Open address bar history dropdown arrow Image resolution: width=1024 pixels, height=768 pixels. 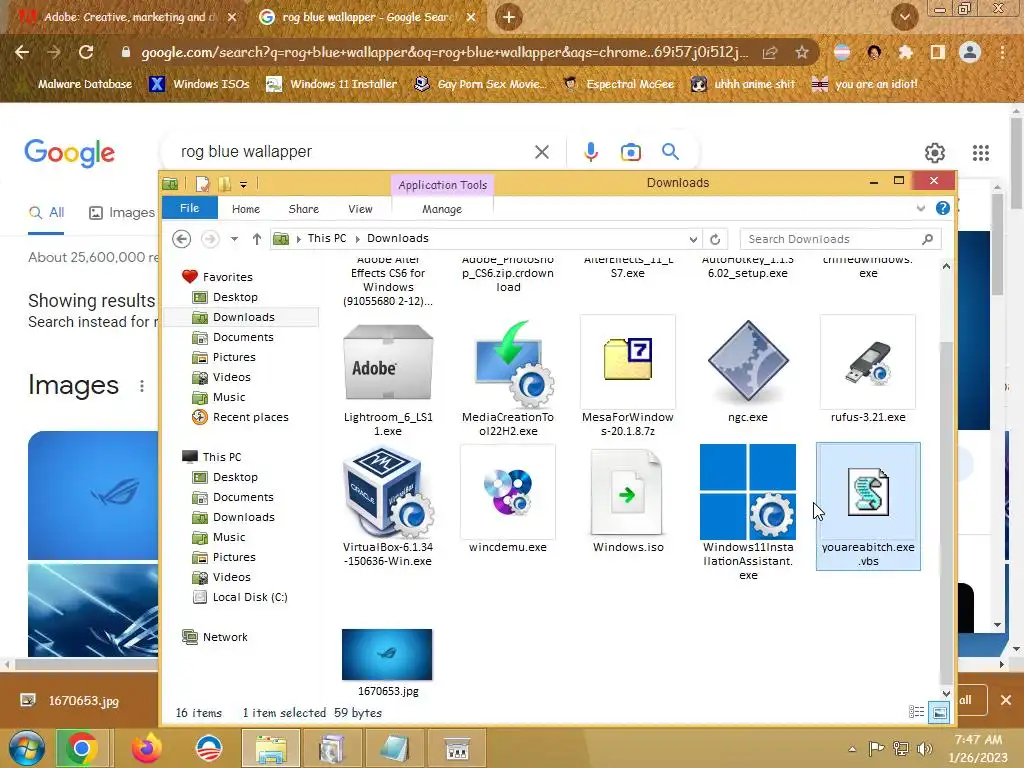coord(693,240)
